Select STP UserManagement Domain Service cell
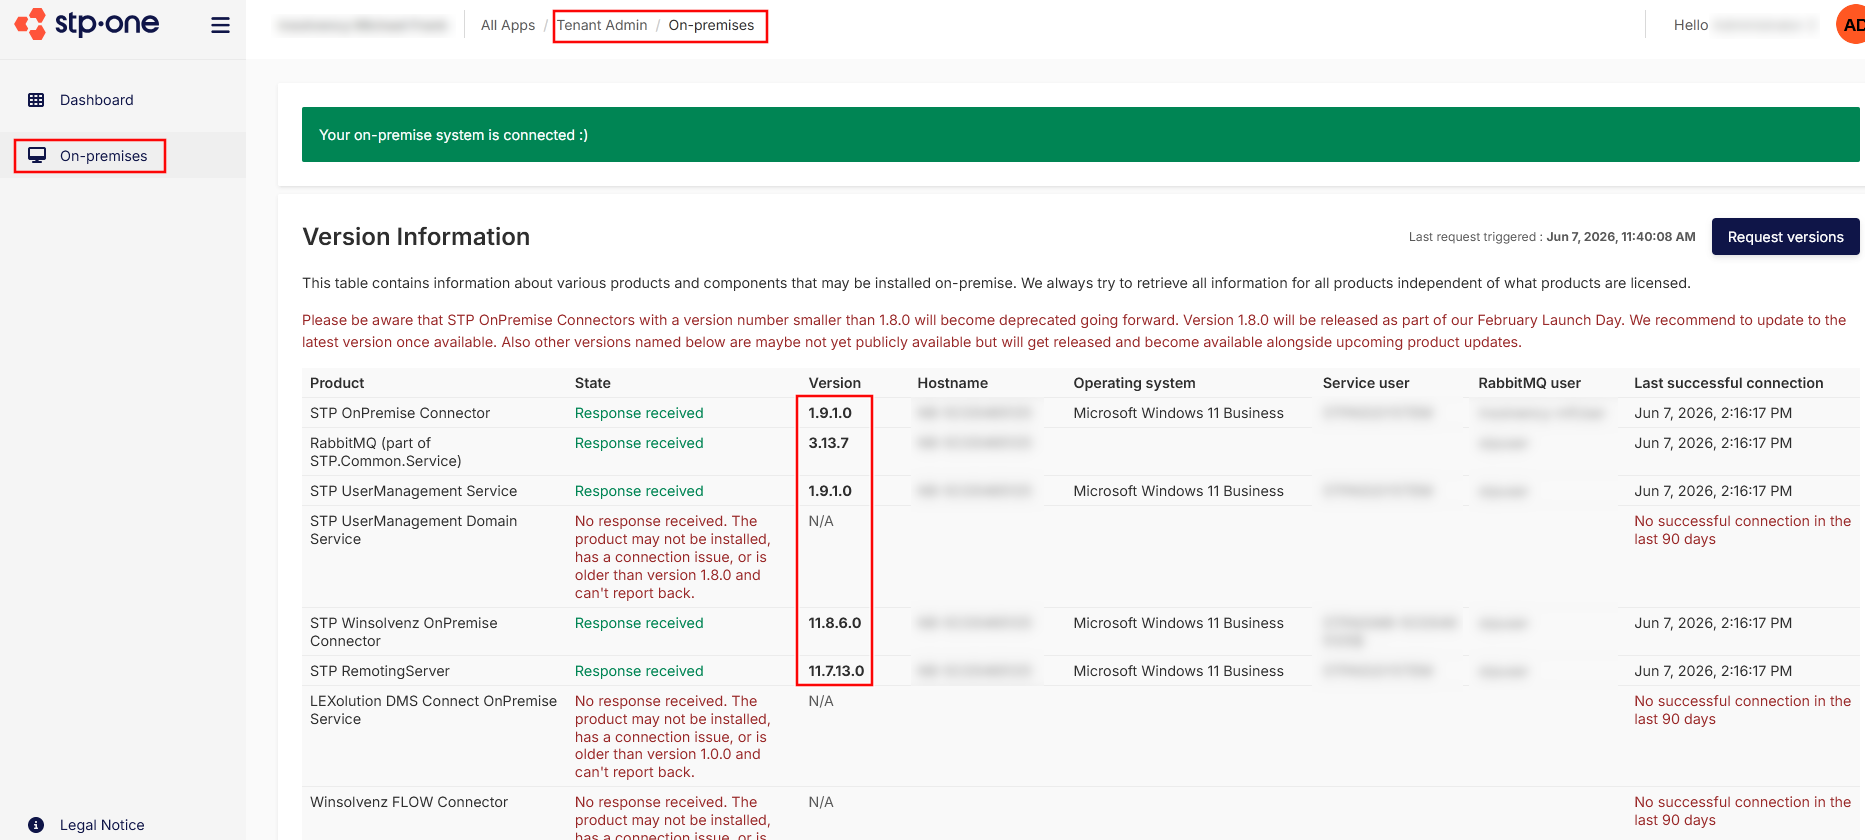This screenshot has width=1865, height=840. (x=414, y=530)
